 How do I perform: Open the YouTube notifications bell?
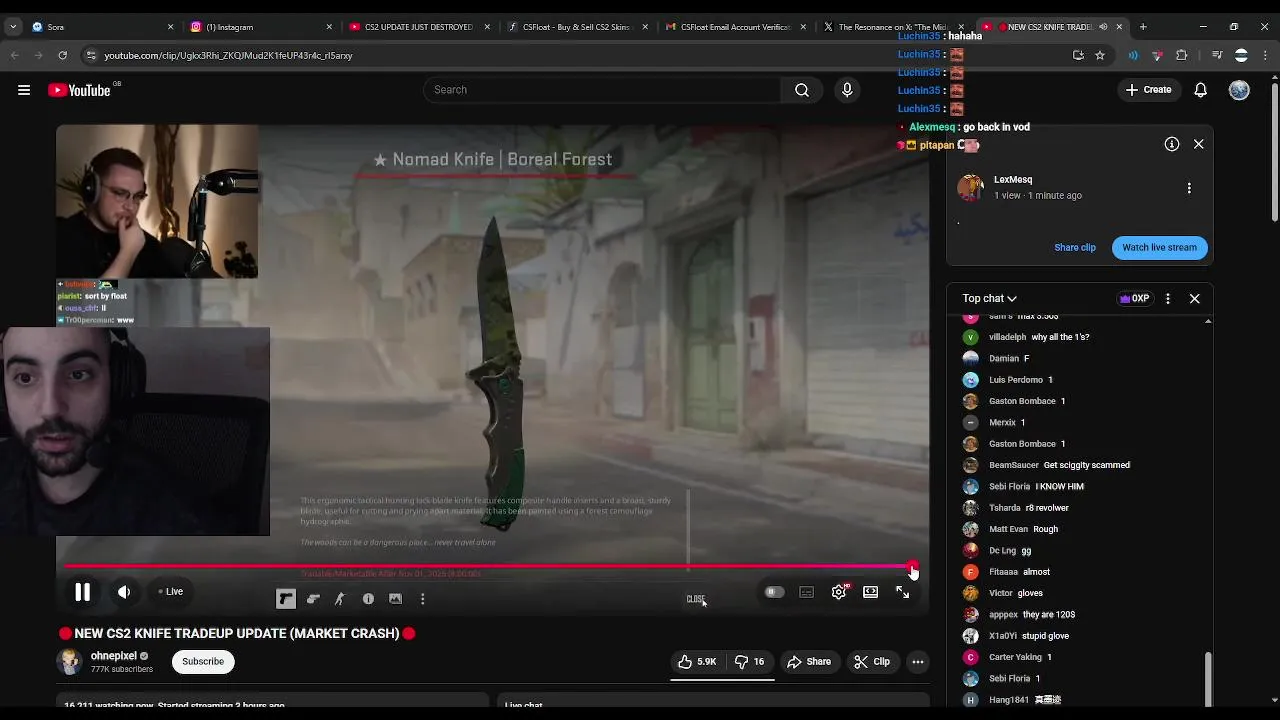[x=1200, y=90]
